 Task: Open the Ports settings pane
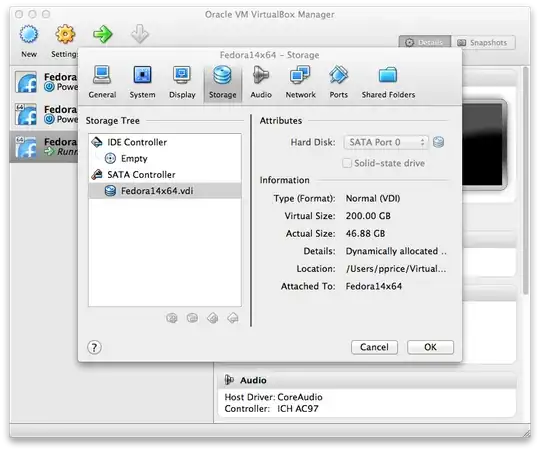(339, 82)
